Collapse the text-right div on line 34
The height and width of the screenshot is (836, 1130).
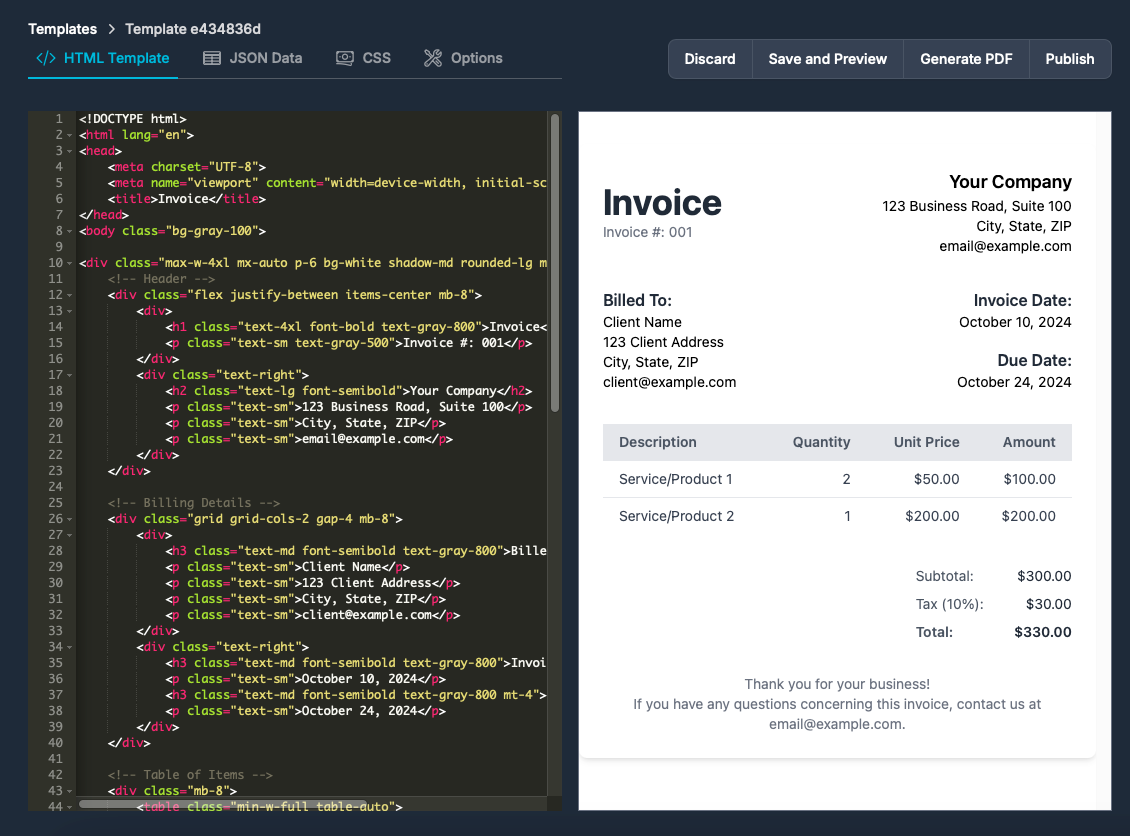[69, 647]
